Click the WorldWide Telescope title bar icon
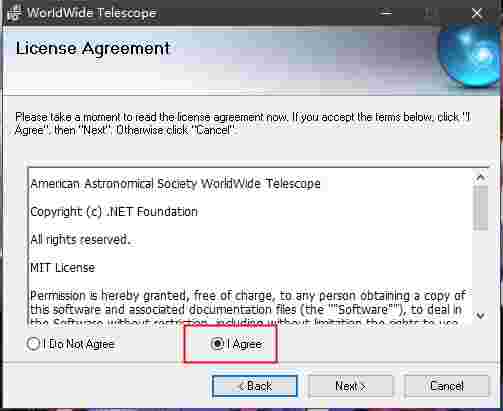This screenshot has height=411, width=503. [x=13, y=13]
